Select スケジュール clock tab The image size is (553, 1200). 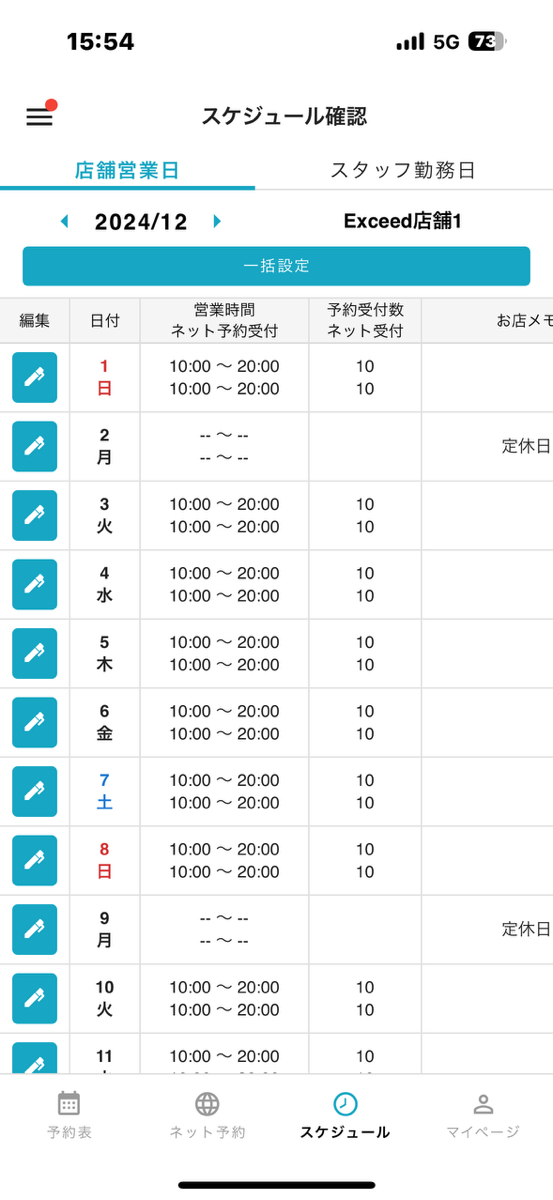345,1115
